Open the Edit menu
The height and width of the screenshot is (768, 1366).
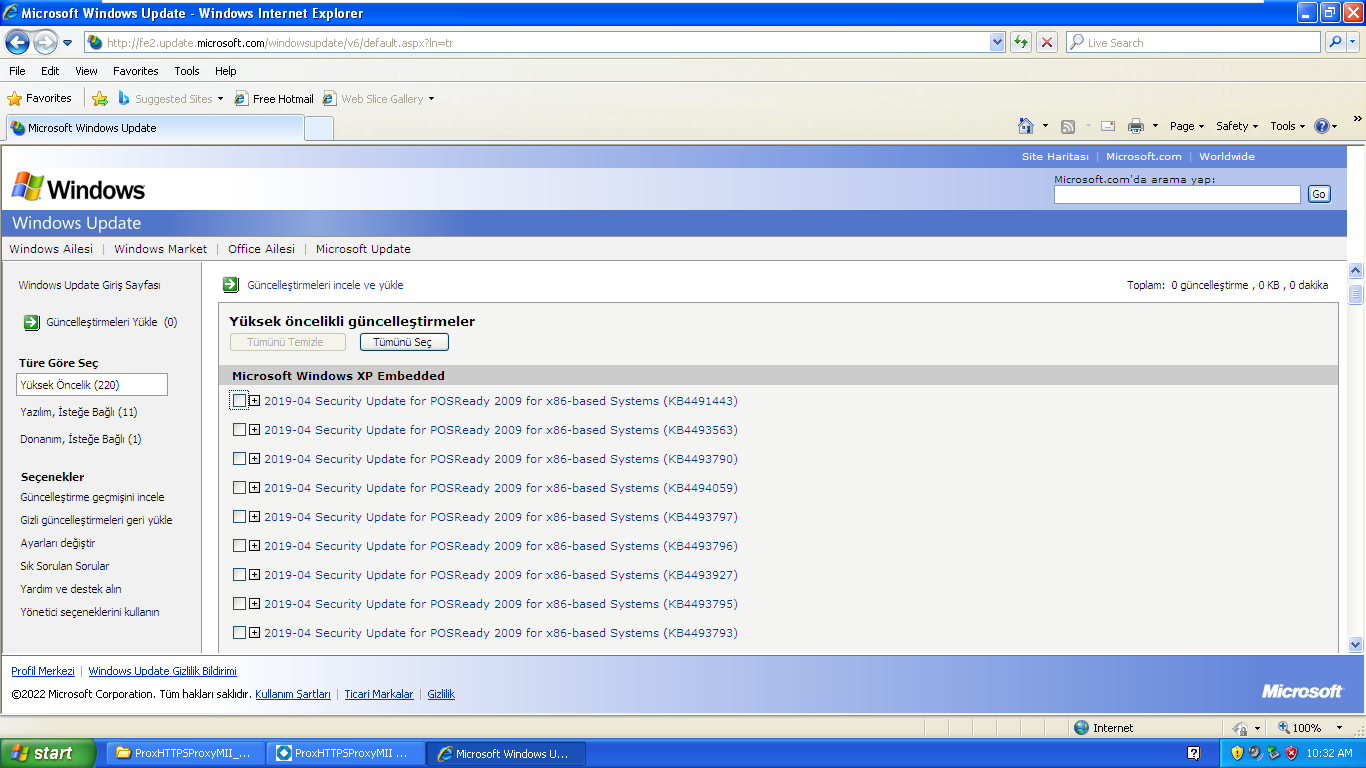(50, 71)
